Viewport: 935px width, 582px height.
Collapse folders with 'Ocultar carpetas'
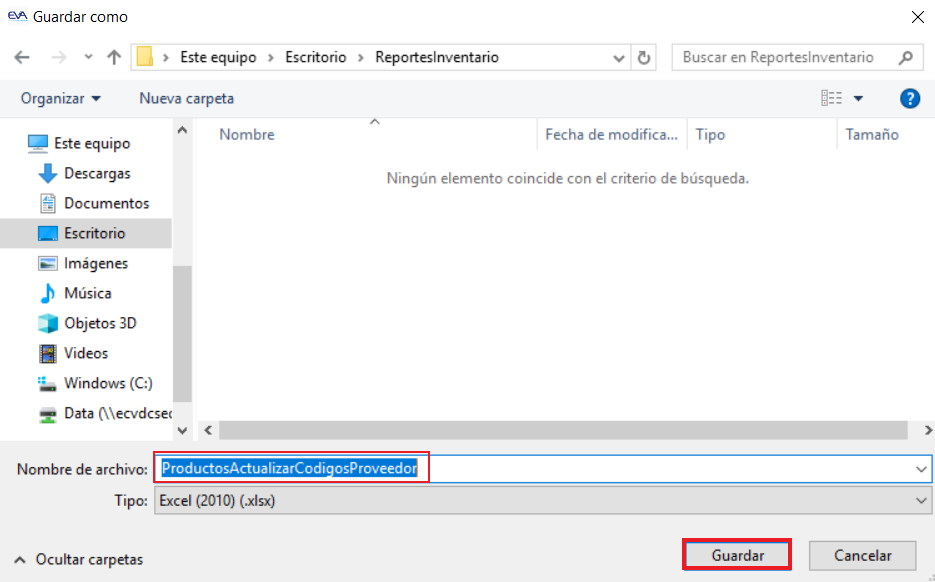(x=78, y=559)
